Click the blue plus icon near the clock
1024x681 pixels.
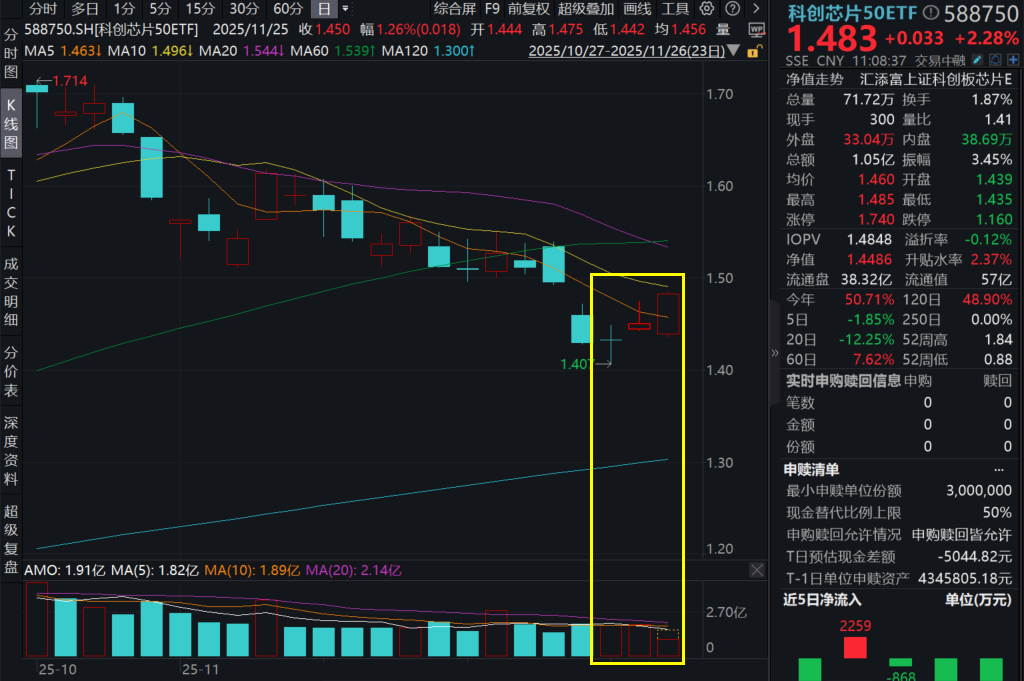click(1011, 60)
